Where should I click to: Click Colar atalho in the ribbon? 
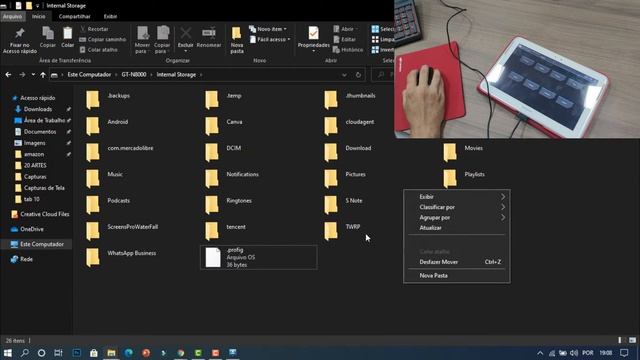pyautogui.click(x=98, y=49)
